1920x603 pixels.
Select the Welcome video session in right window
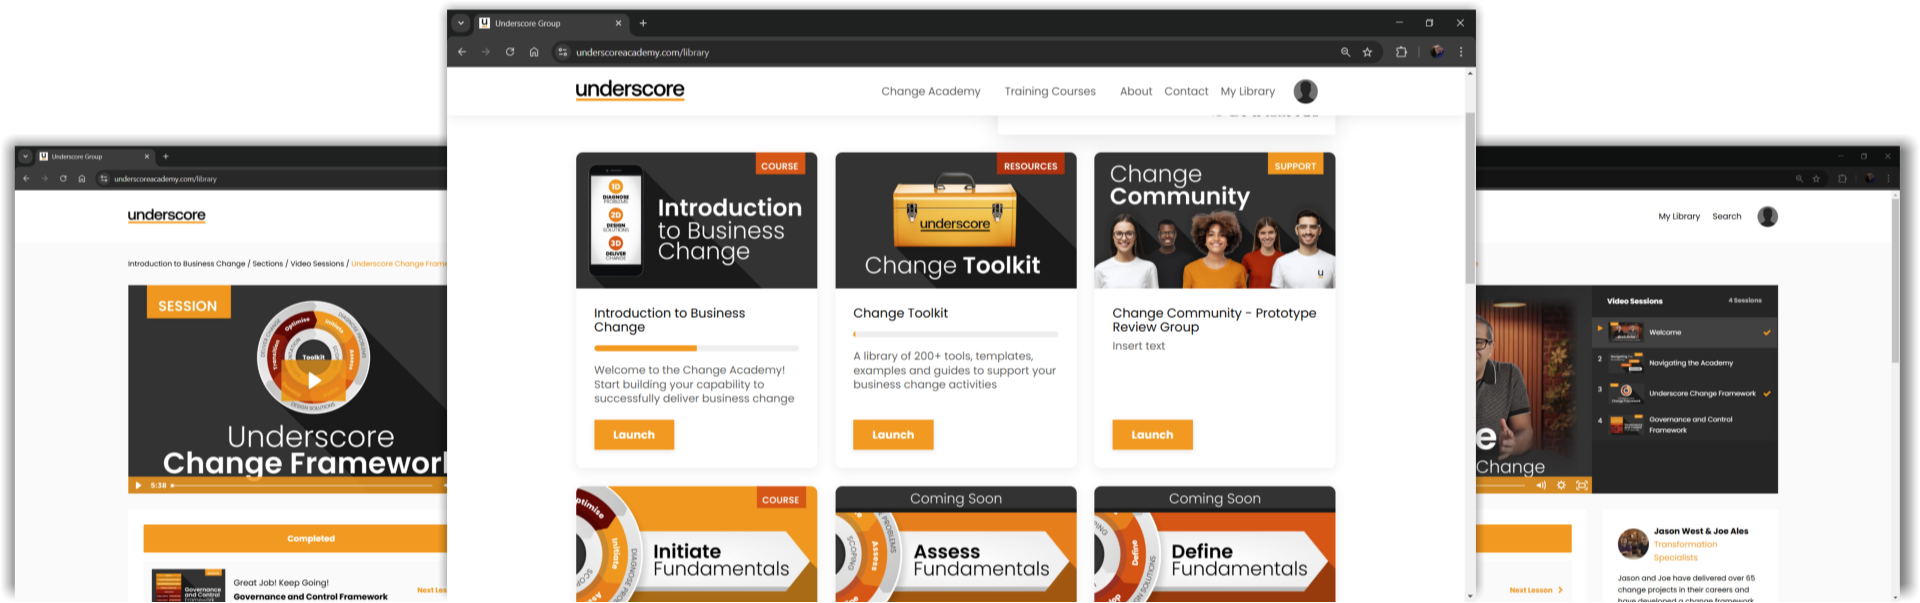[x=1685, y=332]
